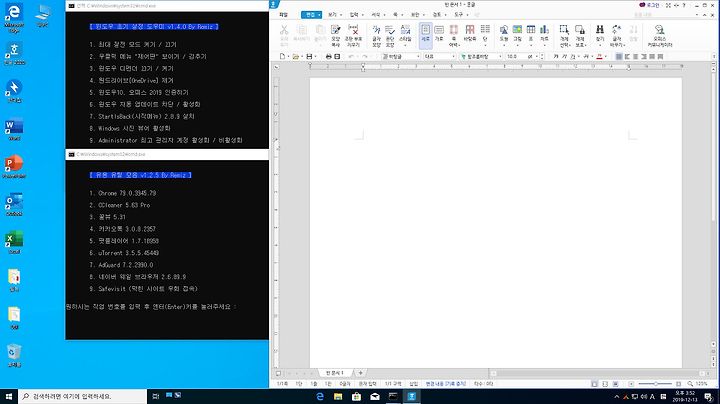Screen dimensions: 720x404
Task: Click the track changes text in status bar
Action: (x=445, y=384)
